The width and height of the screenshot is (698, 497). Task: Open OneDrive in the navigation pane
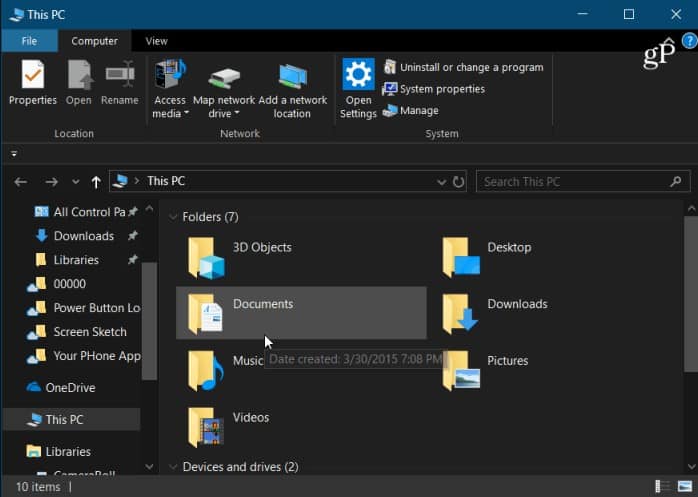(x=61, y=387)
